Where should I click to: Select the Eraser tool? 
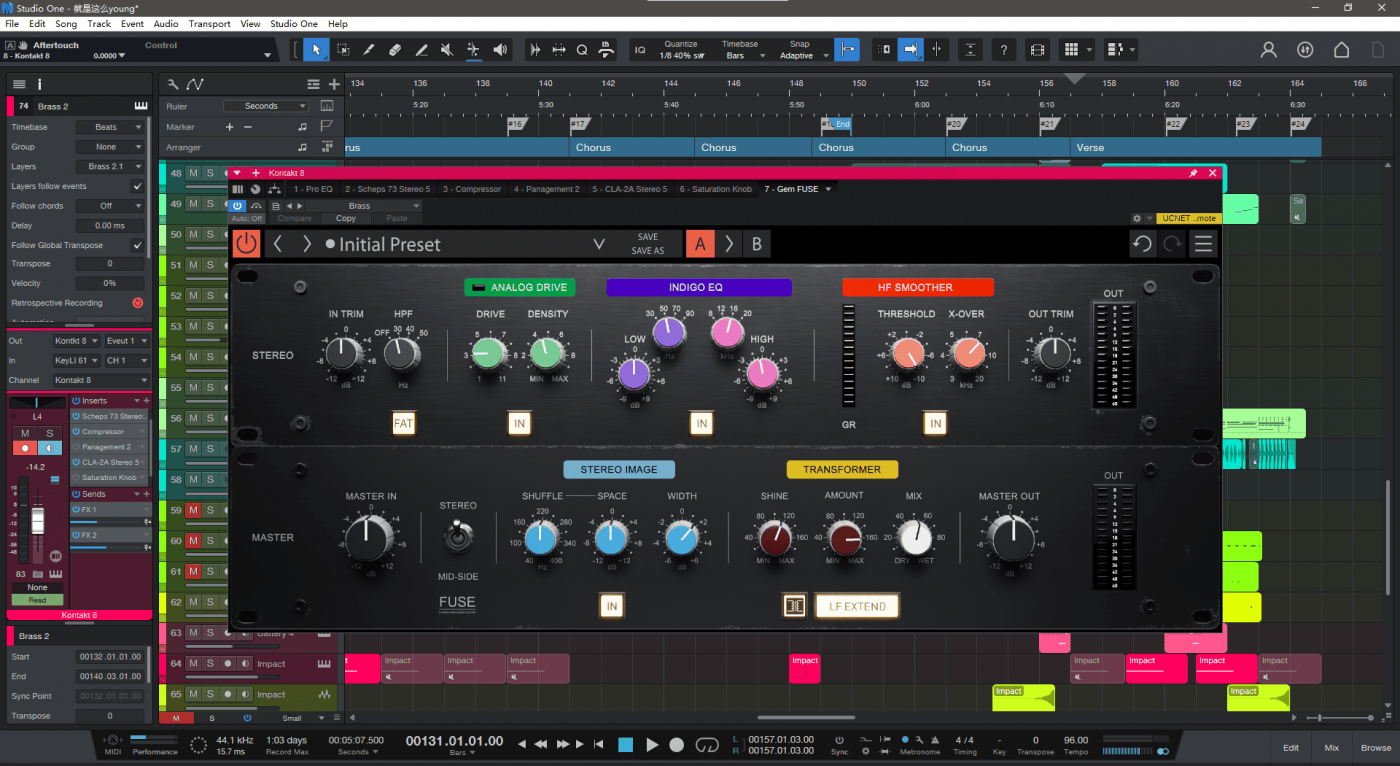[x=395, y=49]
